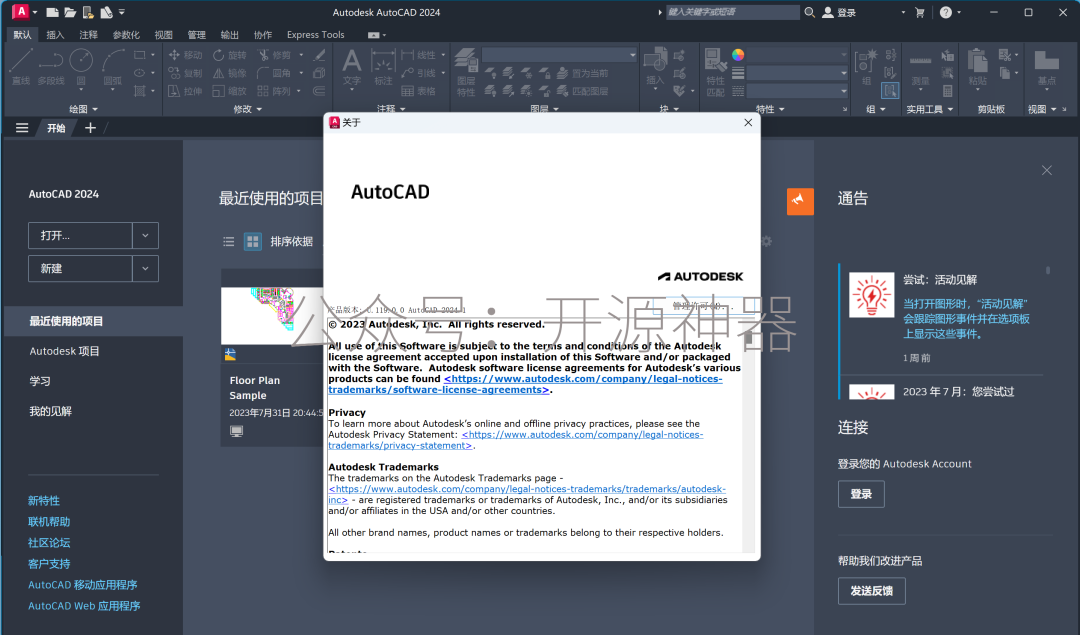
Task: Click the Mirror (镜像) tool
Action: [230, 73]
